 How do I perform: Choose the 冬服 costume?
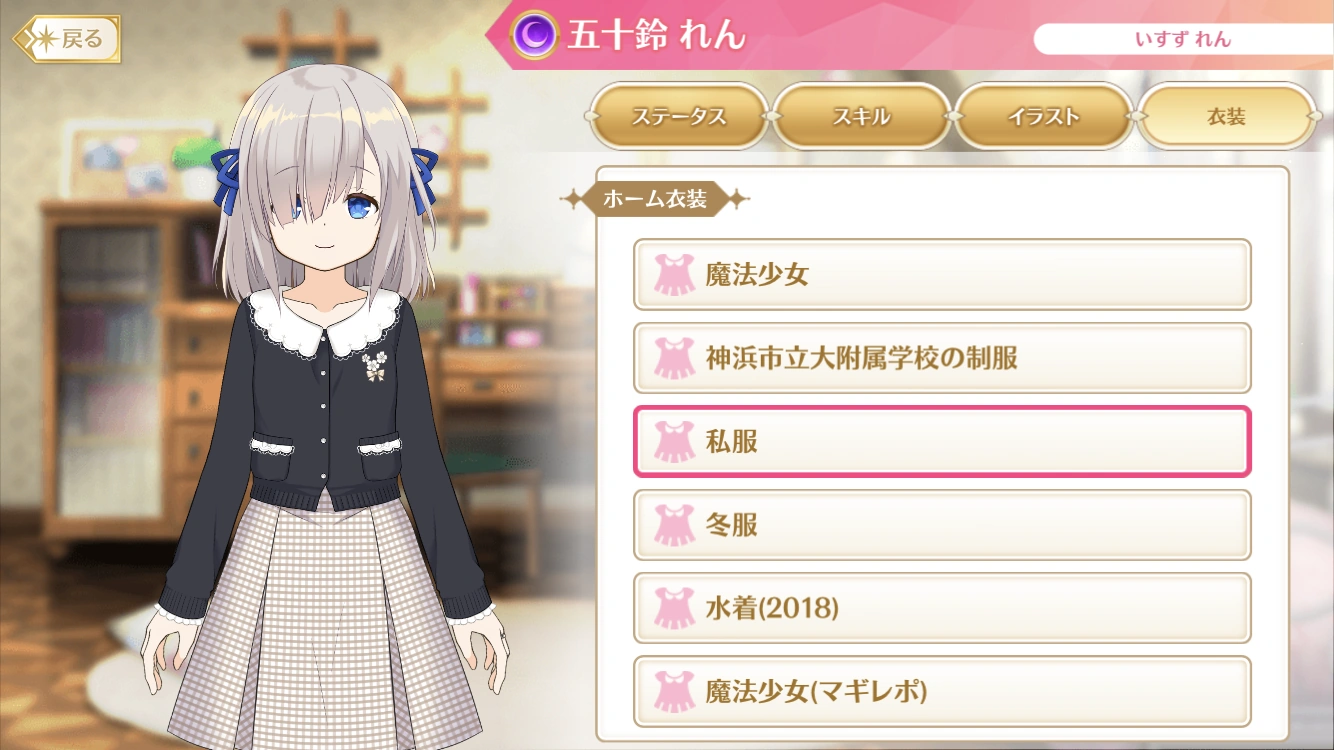[942, 524]
